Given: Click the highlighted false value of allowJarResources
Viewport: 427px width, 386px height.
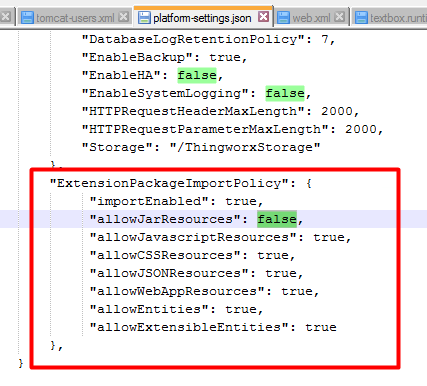Looking at the screenshot, I should [277, 219].
